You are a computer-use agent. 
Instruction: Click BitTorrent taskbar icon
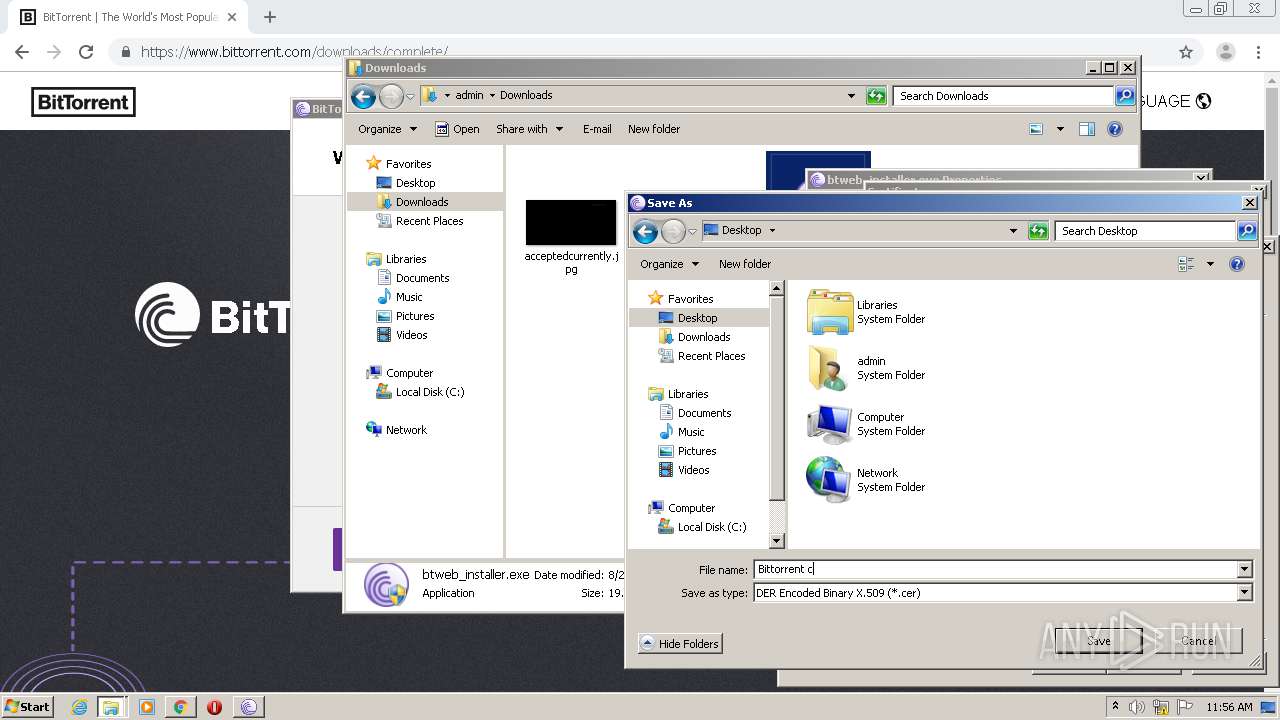(249, 707)
